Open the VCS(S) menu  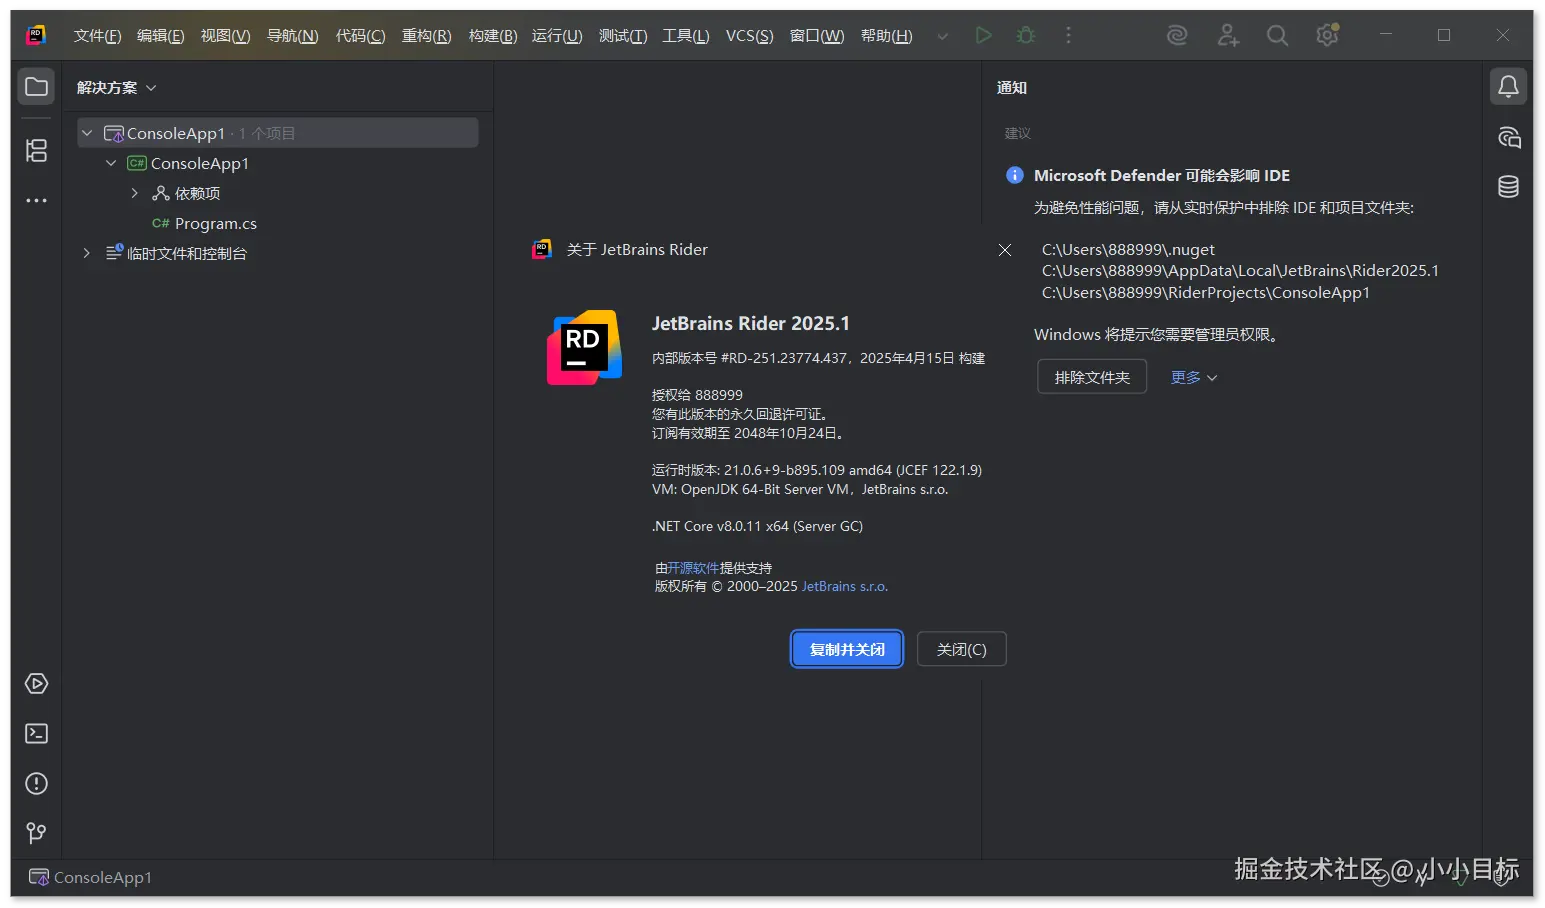pos(750,36)
